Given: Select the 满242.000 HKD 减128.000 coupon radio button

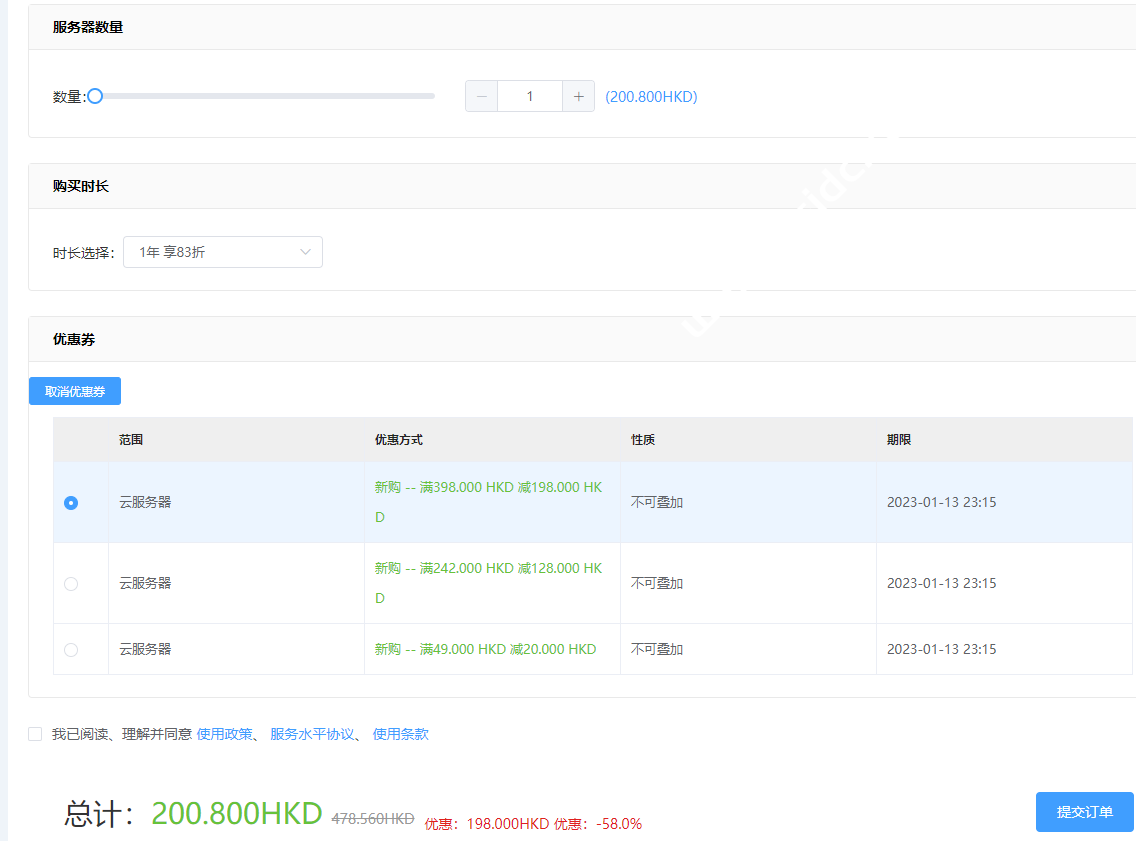Looking at the screenshot, I should tap(71, 584).
